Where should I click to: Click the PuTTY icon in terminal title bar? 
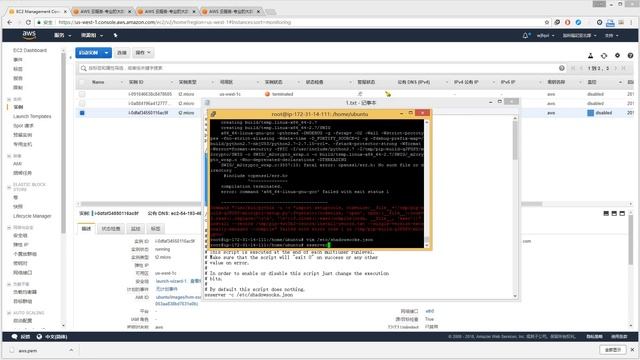[x=213, y=114]
